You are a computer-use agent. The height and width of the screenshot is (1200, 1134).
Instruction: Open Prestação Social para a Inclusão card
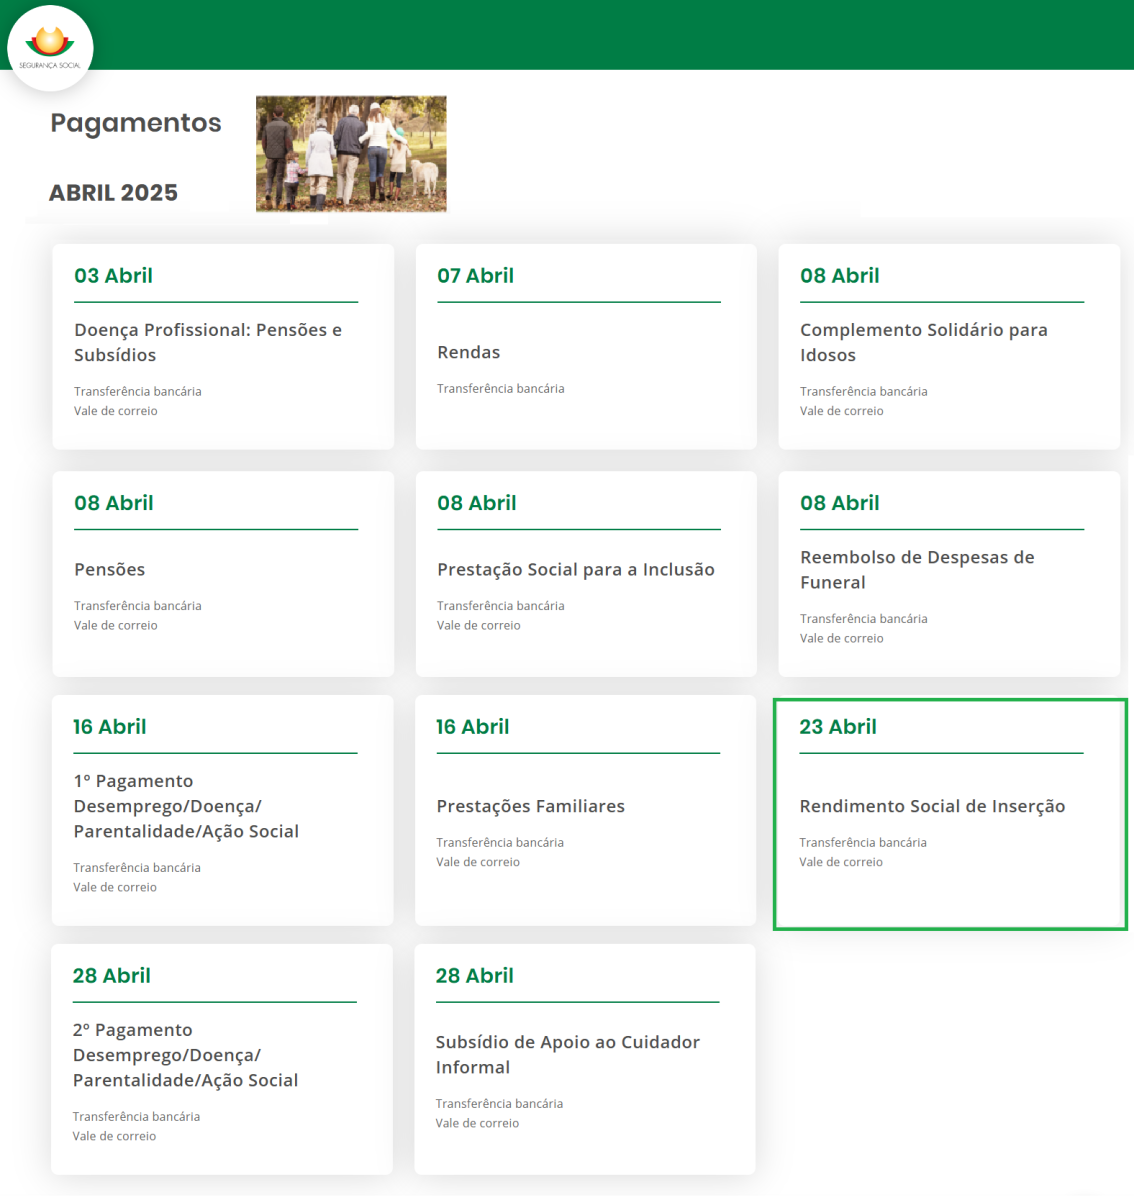586,574
